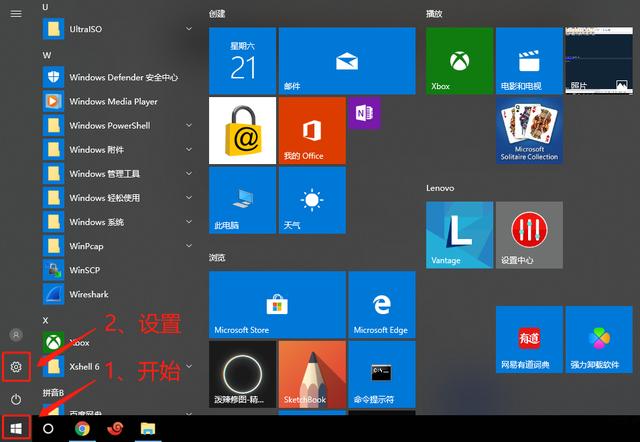Launch Microsoft Solitaire Collection tile

530,130
